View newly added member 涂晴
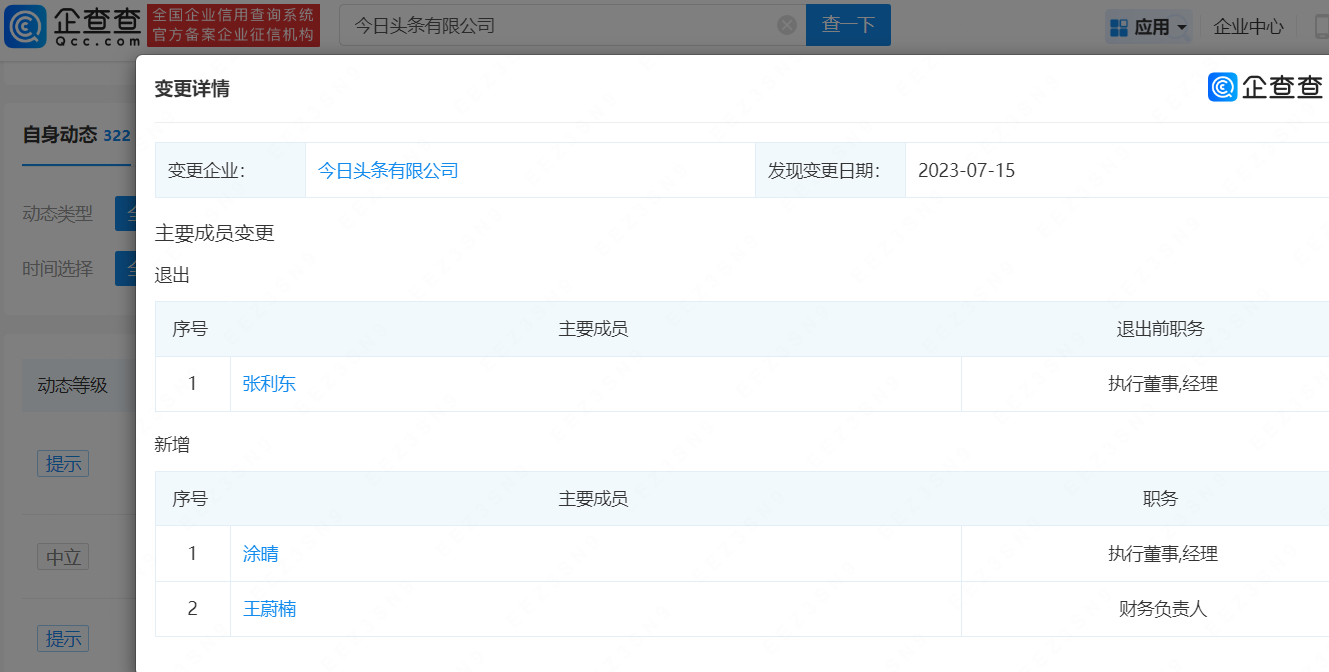The image size is (1329, 672). coord(261,553)
